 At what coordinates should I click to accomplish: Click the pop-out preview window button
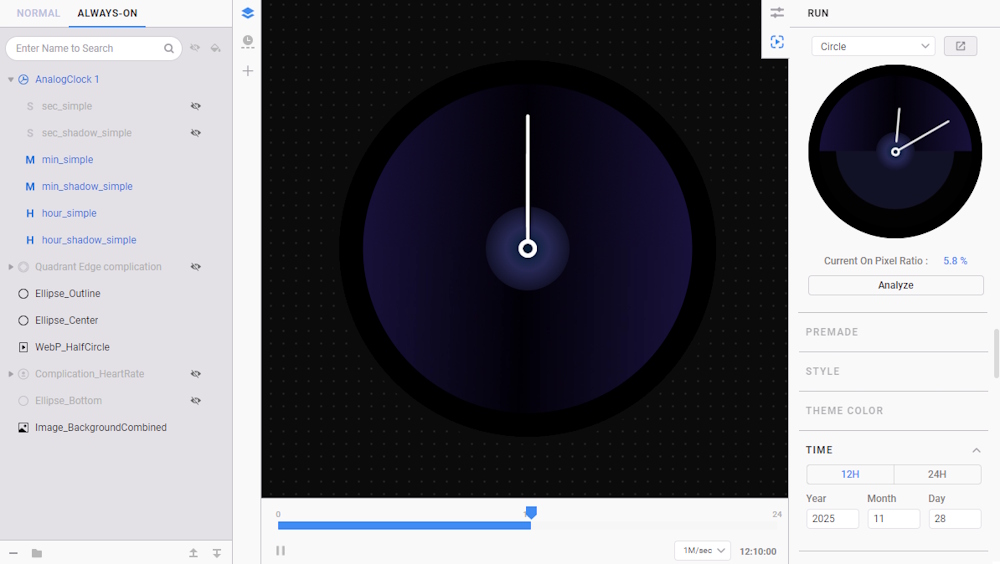tap(960, 46)
